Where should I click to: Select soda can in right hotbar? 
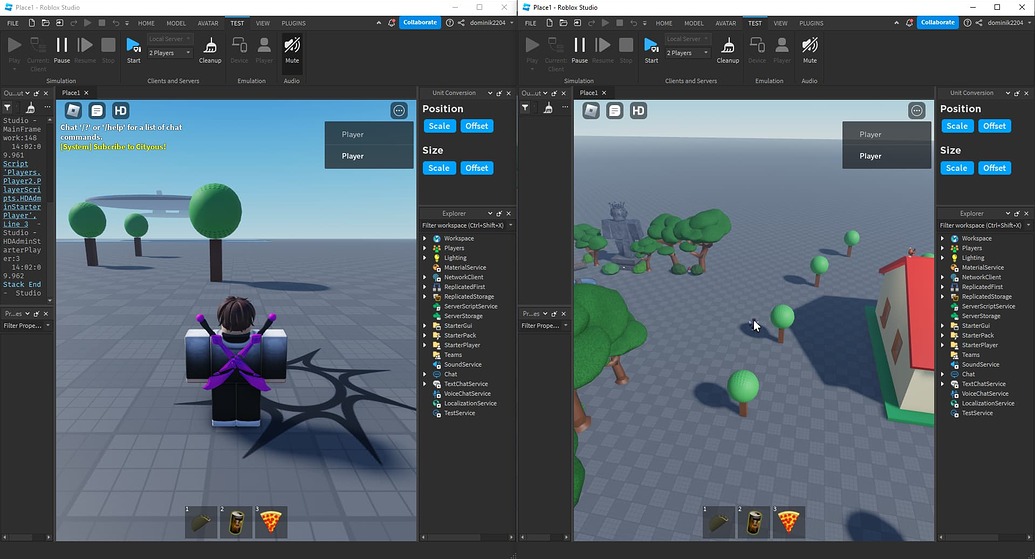click(x=753, y=522)
